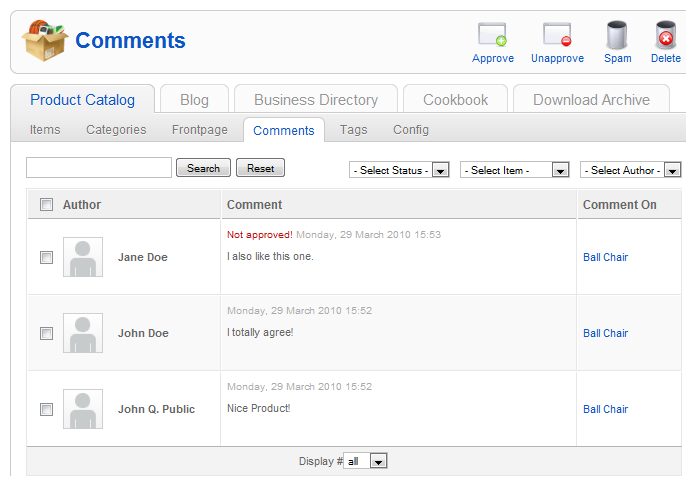Go to the Tags sub-tab

point(354,130)
